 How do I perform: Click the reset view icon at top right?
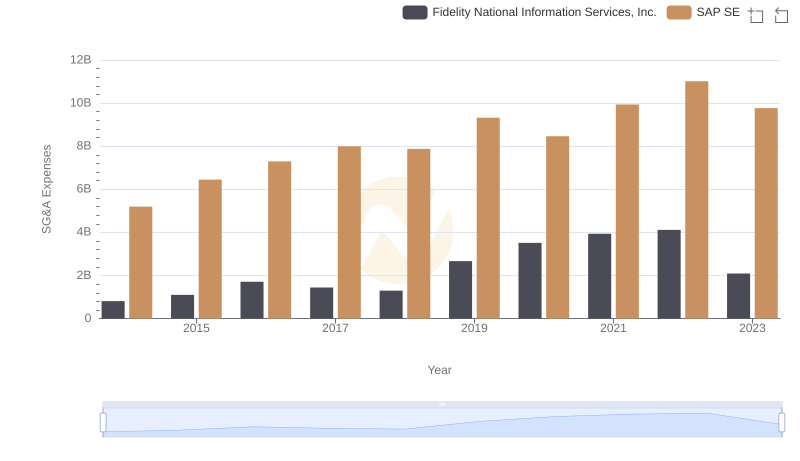pos(782,14)
